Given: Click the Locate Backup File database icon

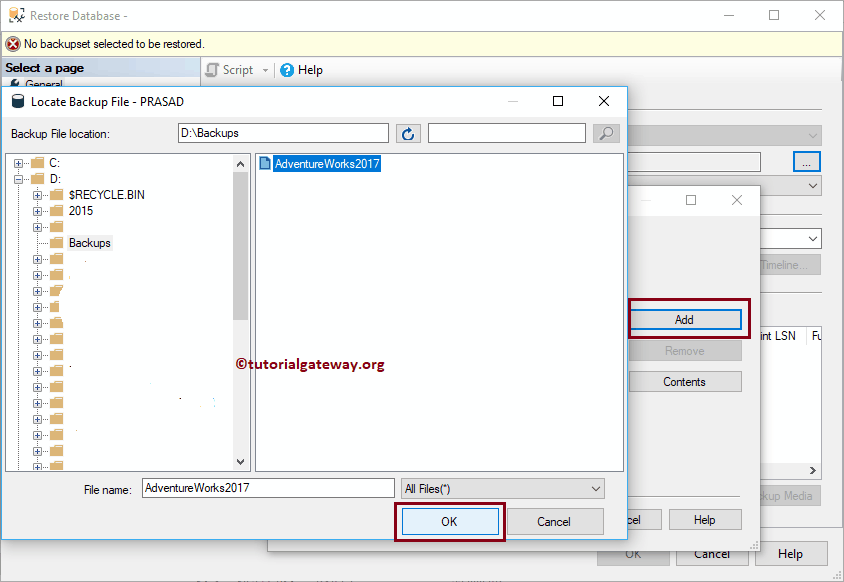Looking at the screenshot, I should coord(16,101).
